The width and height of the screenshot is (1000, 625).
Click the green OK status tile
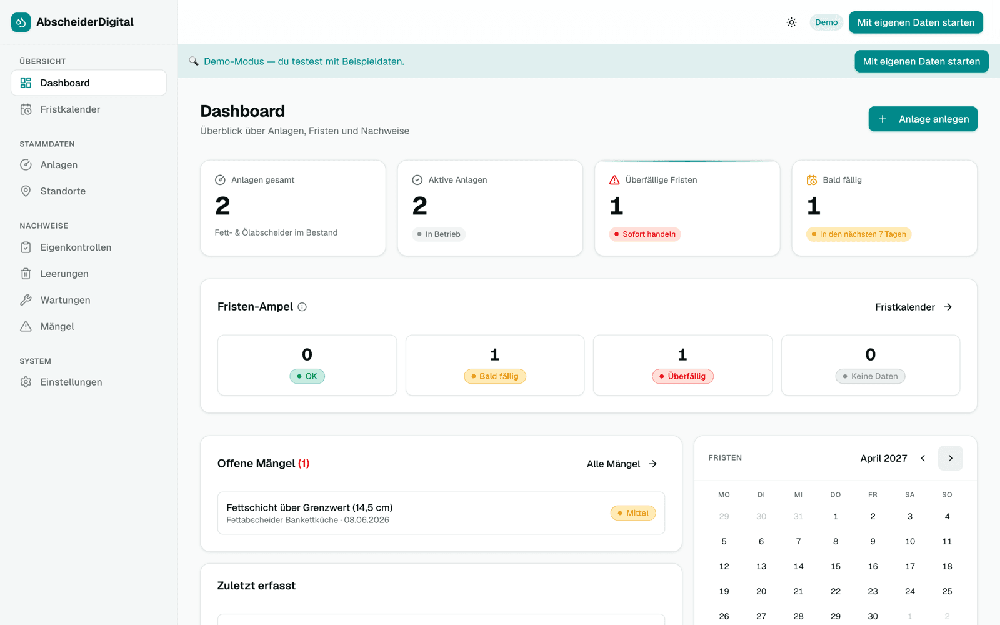[307, 365]
